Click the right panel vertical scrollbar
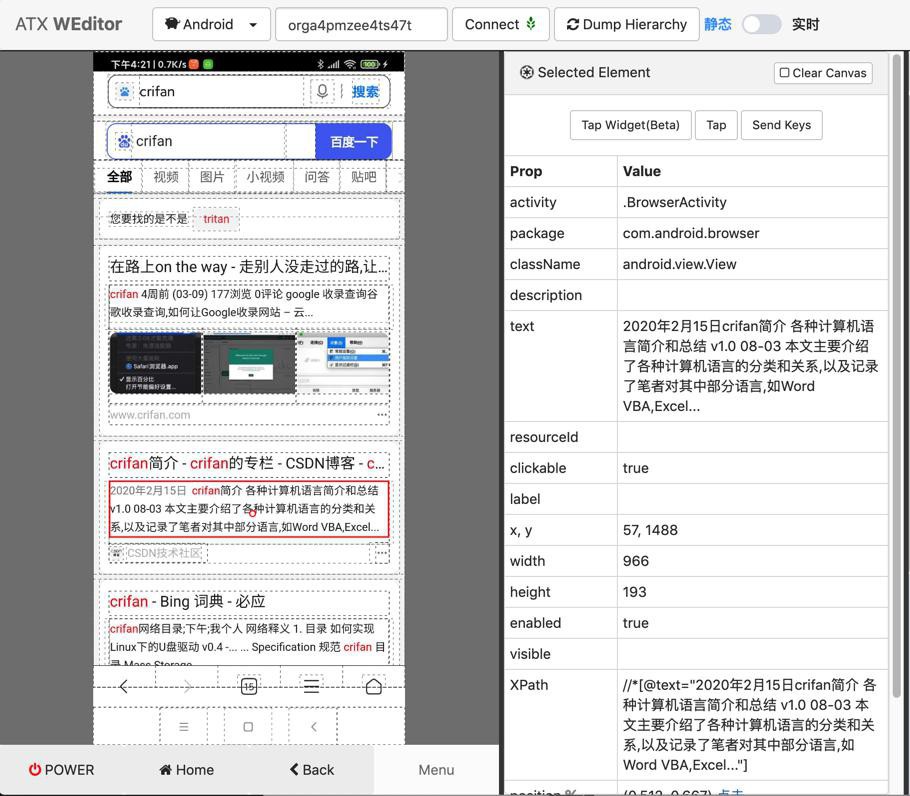Viewport: 910px width, 796px height. 896,376
